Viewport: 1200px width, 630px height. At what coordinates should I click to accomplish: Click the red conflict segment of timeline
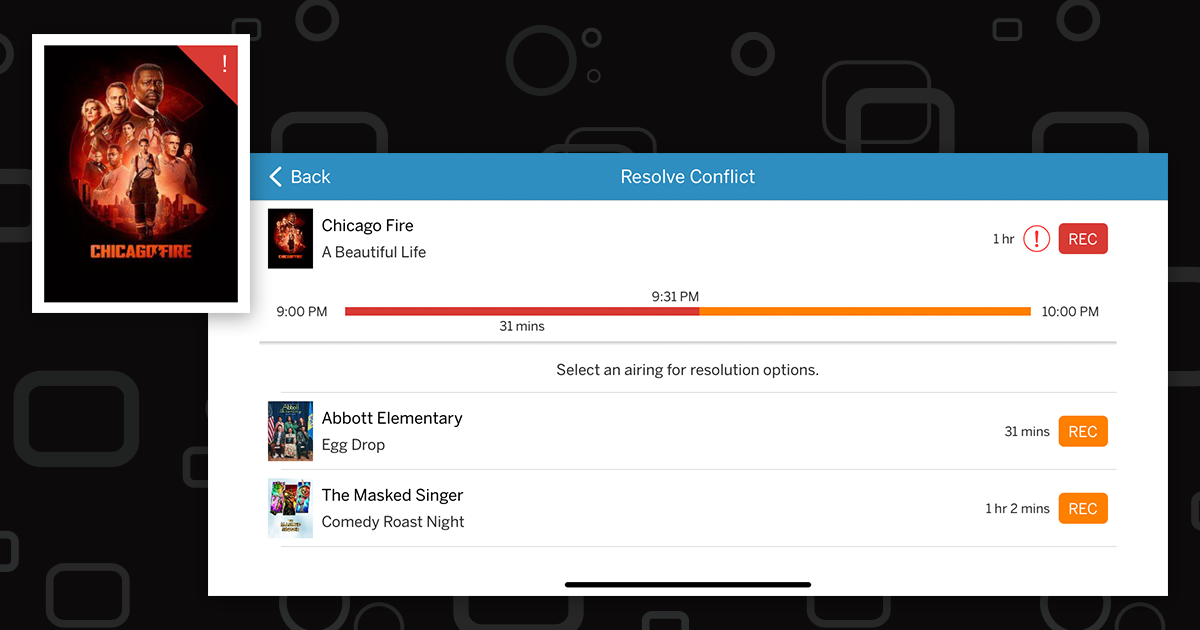pyautogui.click(x=522, y=312)
